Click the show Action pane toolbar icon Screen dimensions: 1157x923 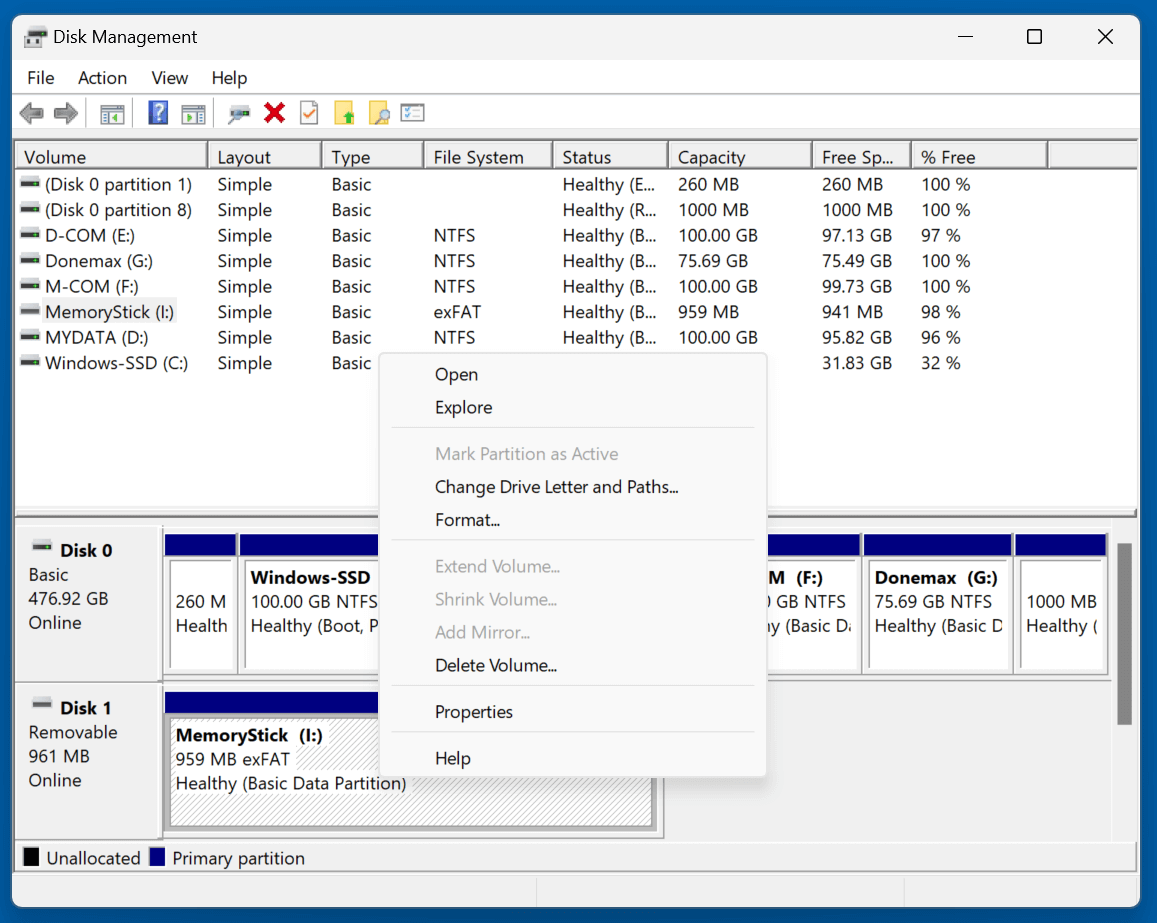pos(193,112)
